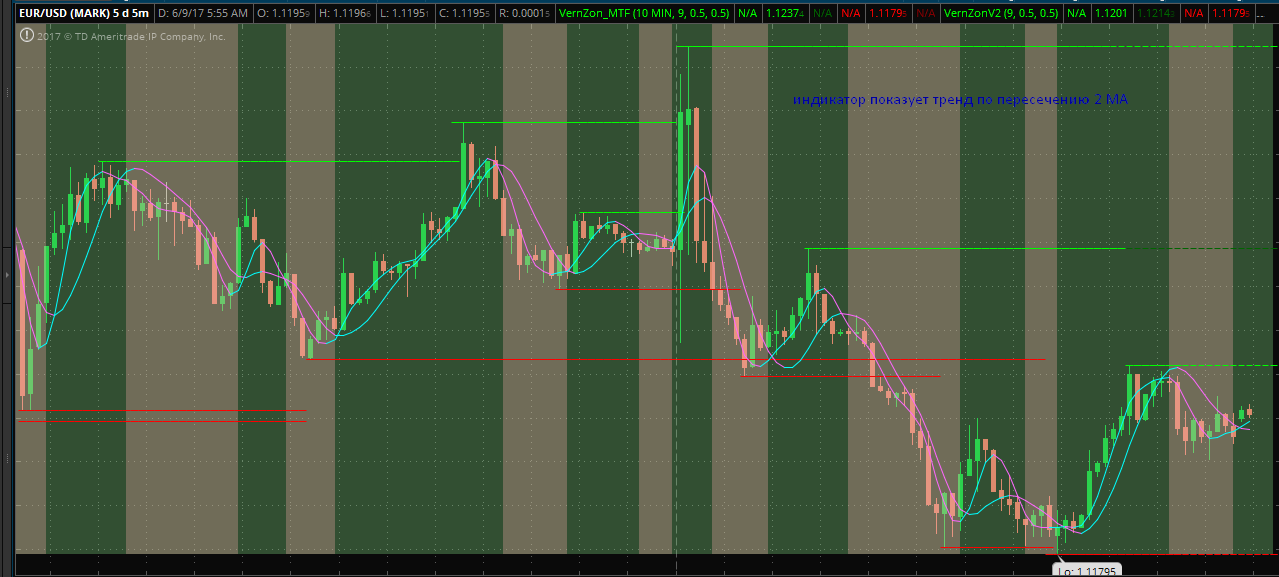The image size is (1279, 577).
Task: Click the 2017 TD Ameritrade copyright text
Action: point(130,36)
